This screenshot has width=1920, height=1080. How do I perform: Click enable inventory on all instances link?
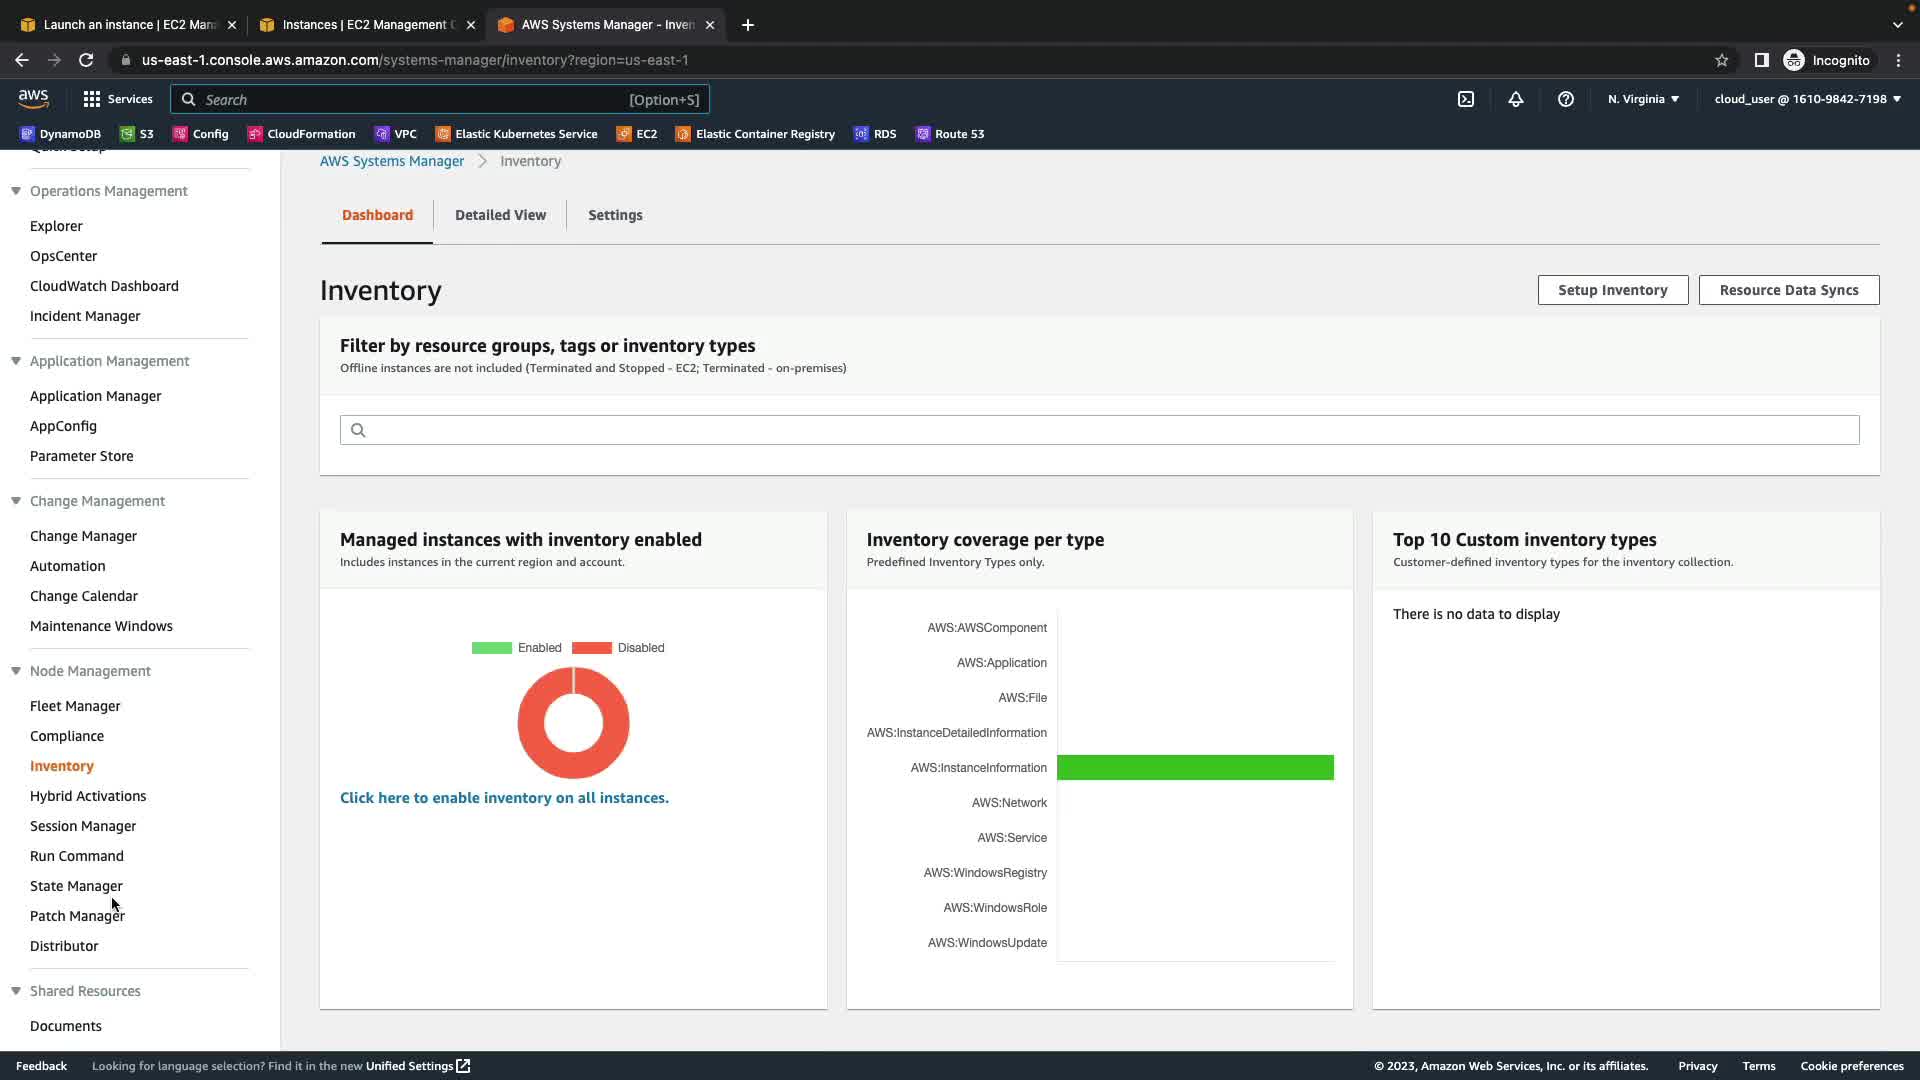coord(504,798)
